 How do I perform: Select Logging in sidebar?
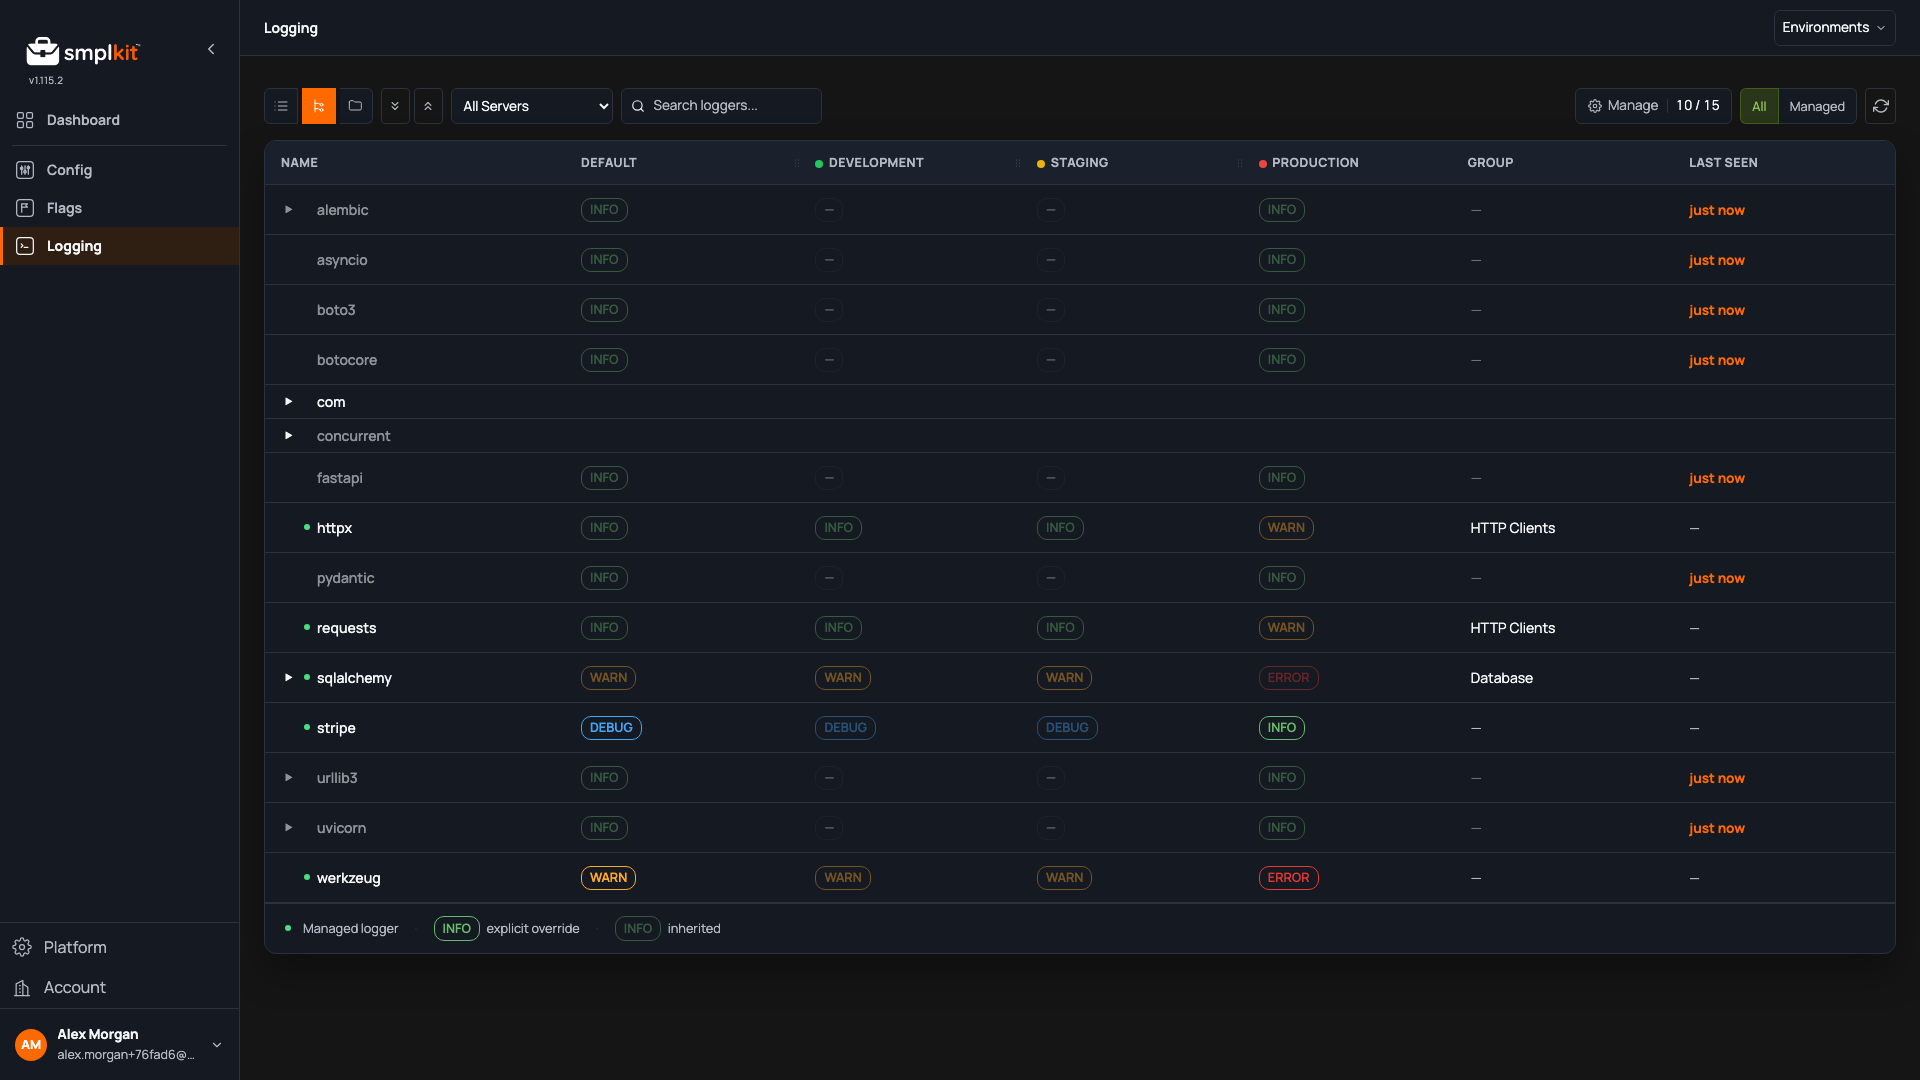120,246
